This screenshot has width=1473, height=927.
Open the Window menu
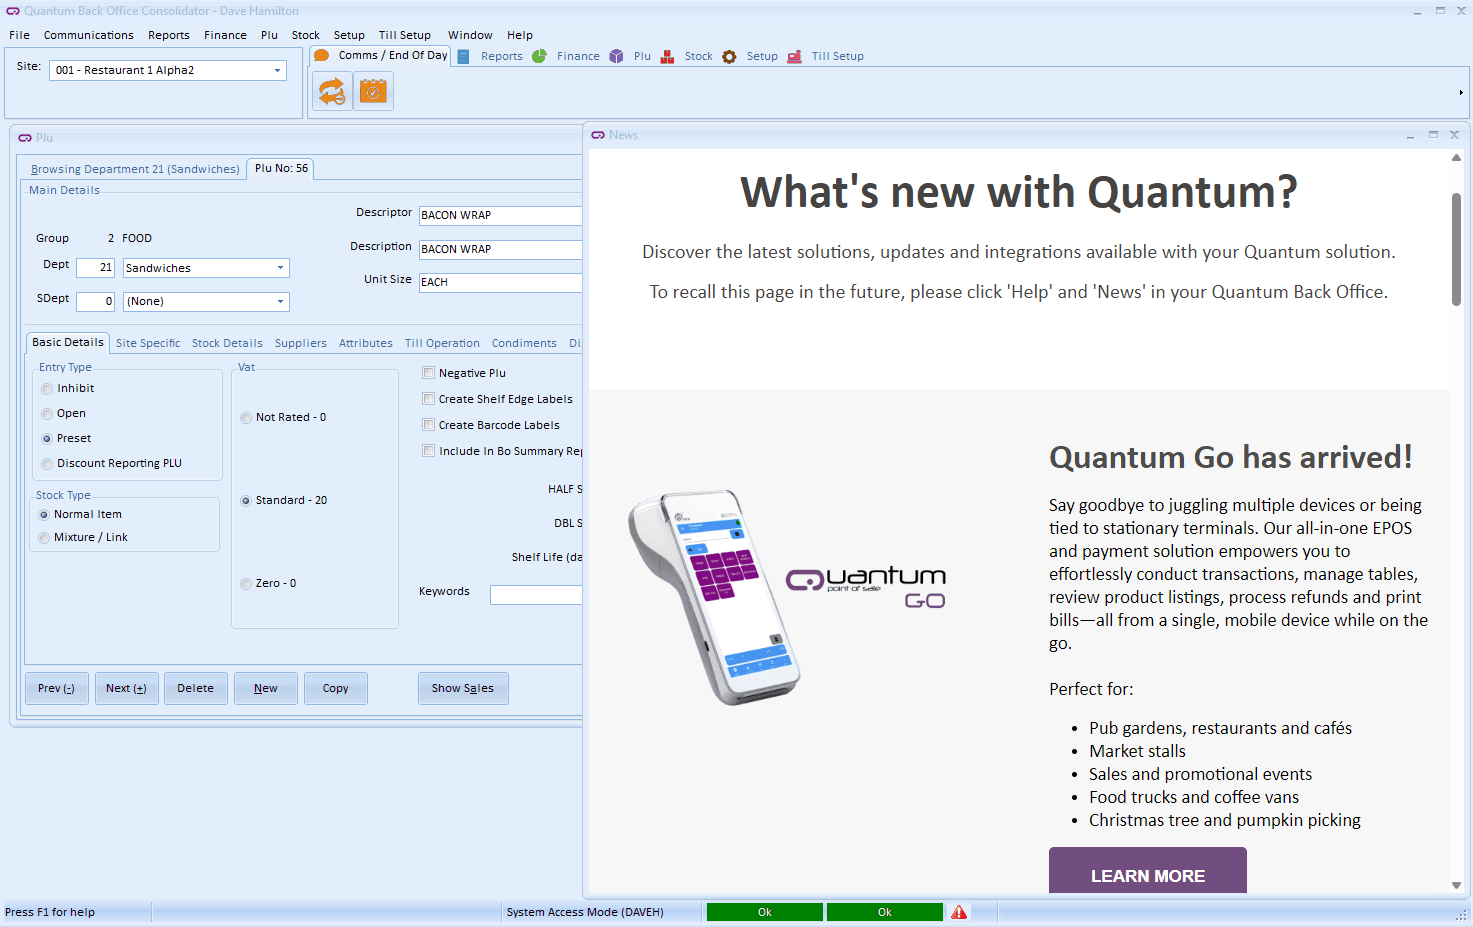pos(470,35)
